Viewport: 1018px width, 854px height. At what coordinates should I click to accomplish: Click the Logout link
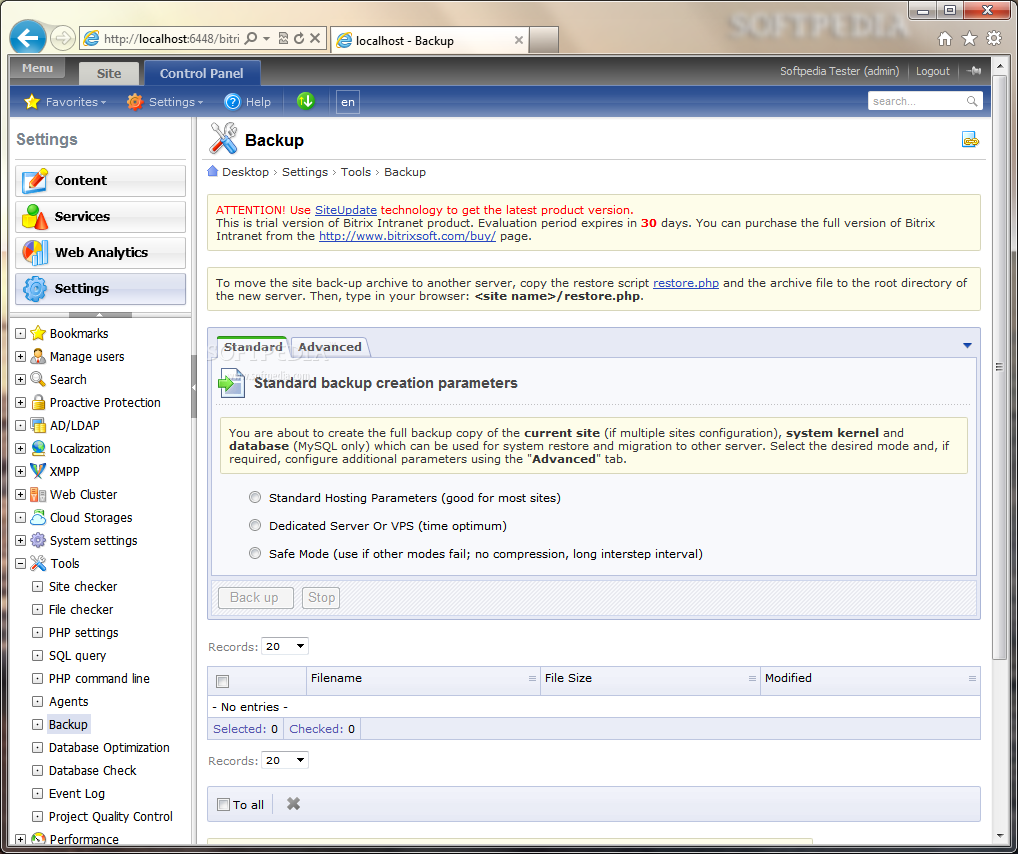pos(932,71)
